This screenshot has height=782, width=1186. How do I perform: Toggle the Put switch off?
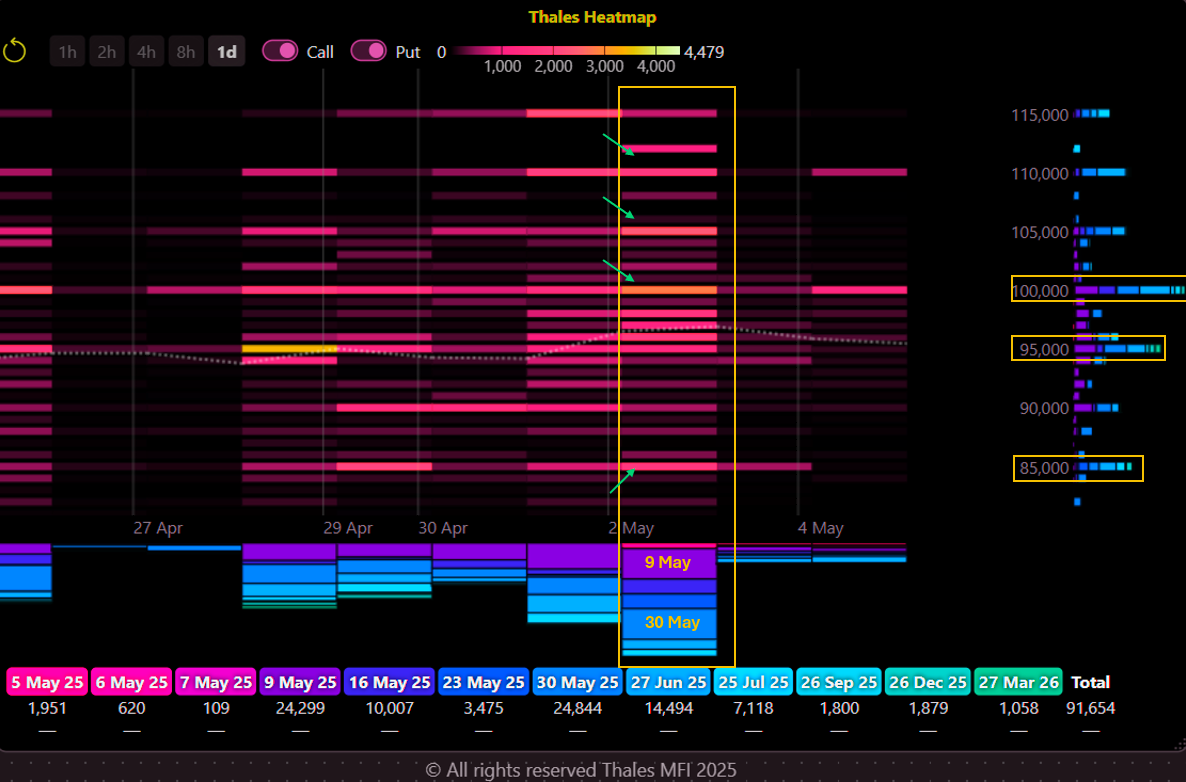[368, 51]
